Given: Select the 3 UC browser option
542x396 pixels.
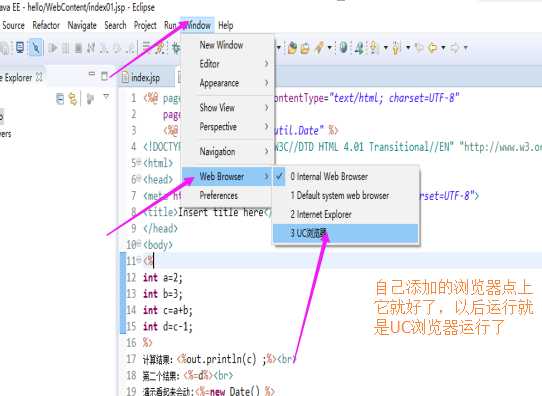Looking at the screenshot, I should pyautogui.click(x=346, y=233).
